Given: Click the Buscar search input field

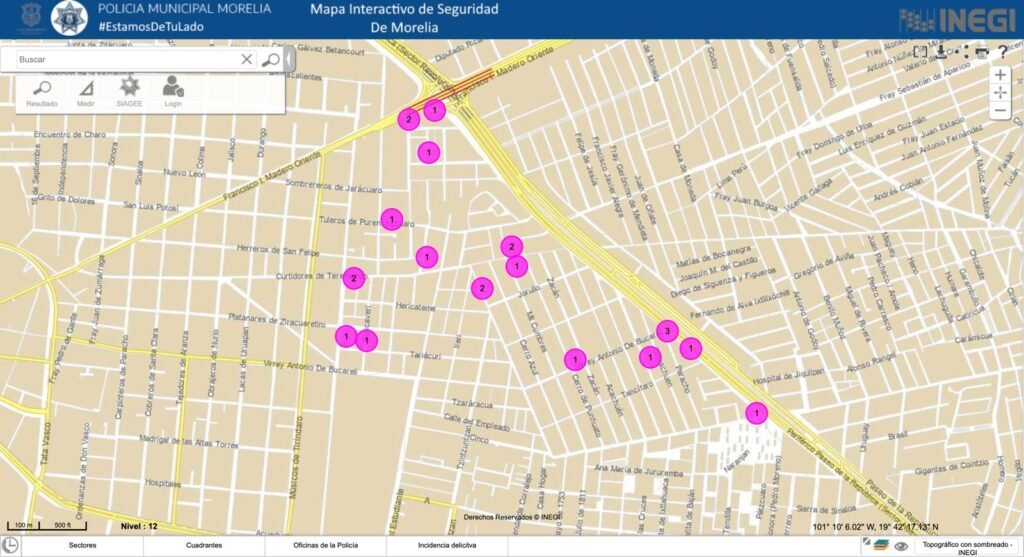Looking at the screenshot, I should click(125, 60).
